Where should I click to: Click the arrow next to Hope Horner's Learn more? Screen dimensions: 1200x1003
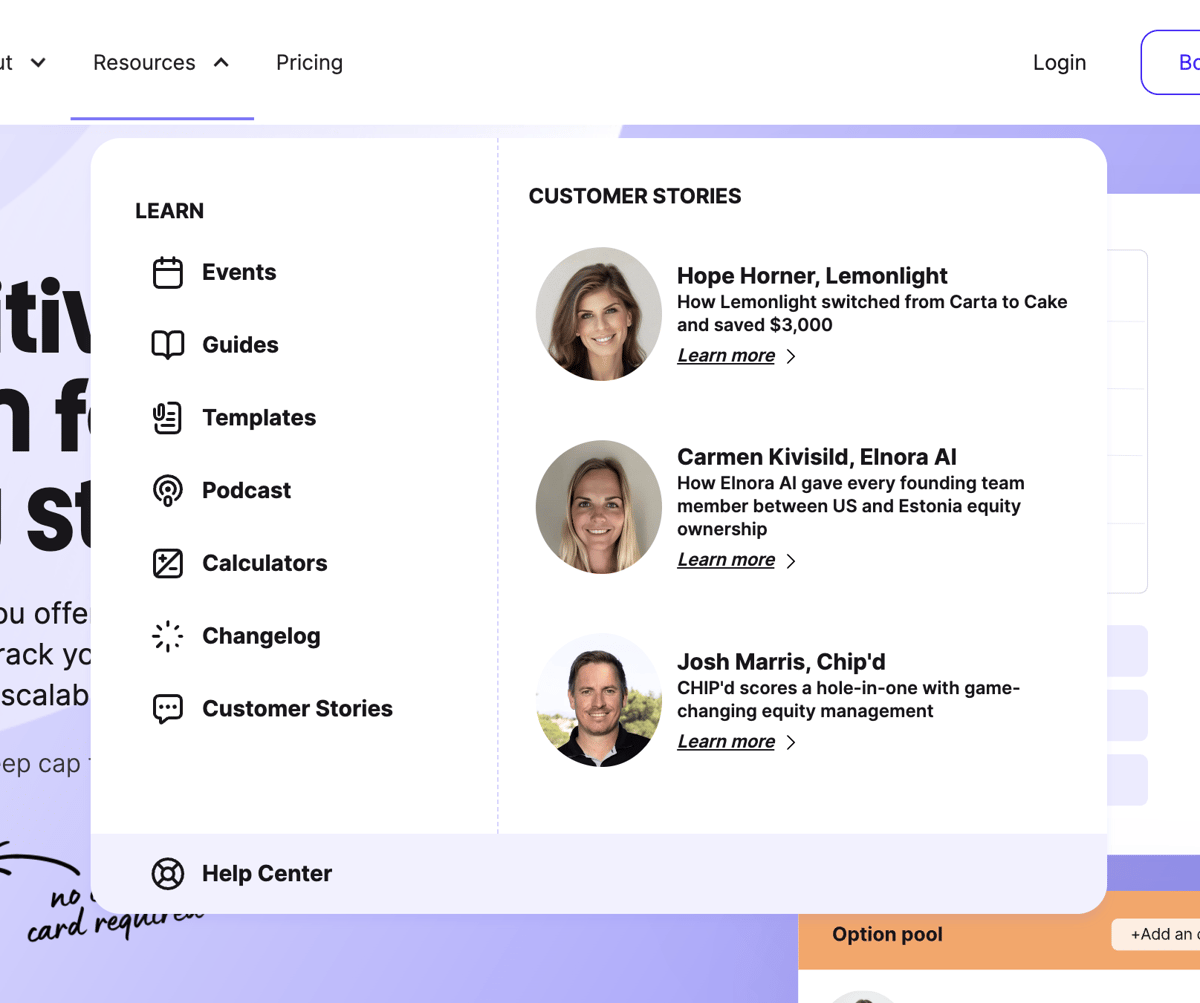tap(790, 355)
